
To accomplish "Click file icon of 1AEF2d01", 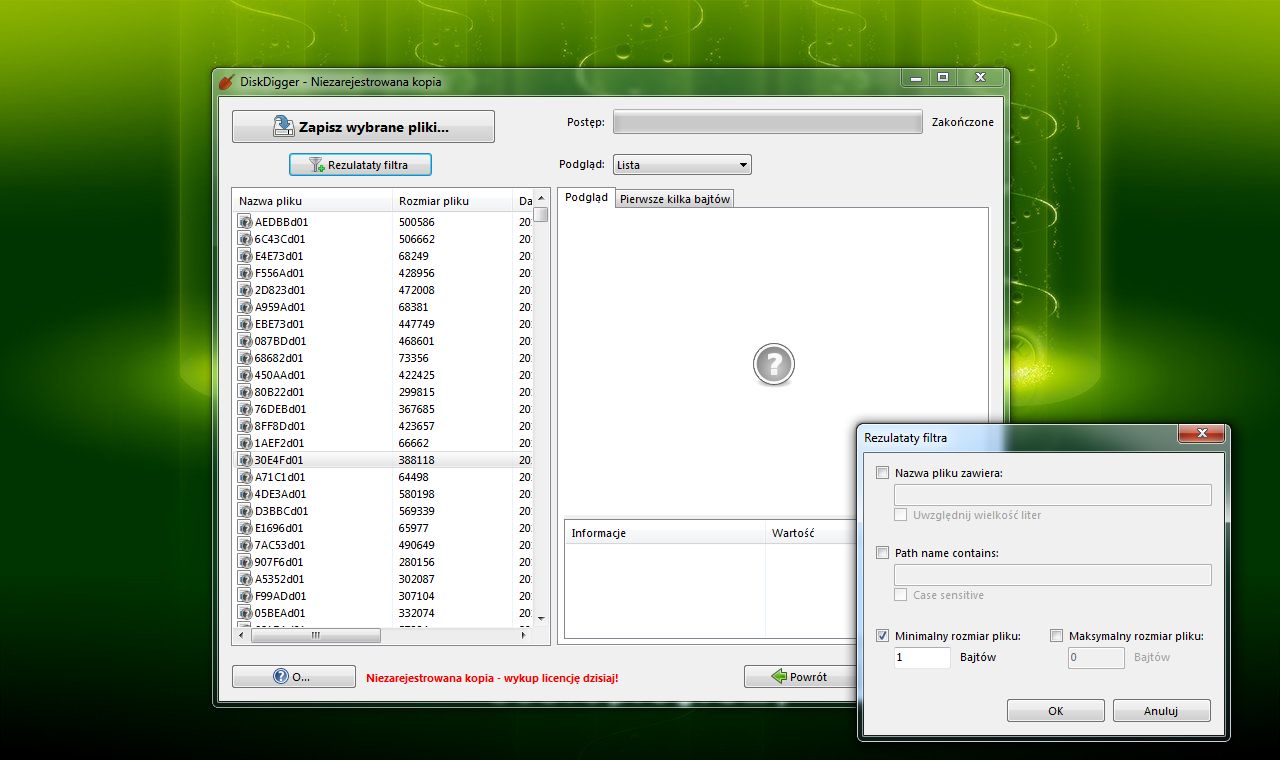I will point(245,443).
